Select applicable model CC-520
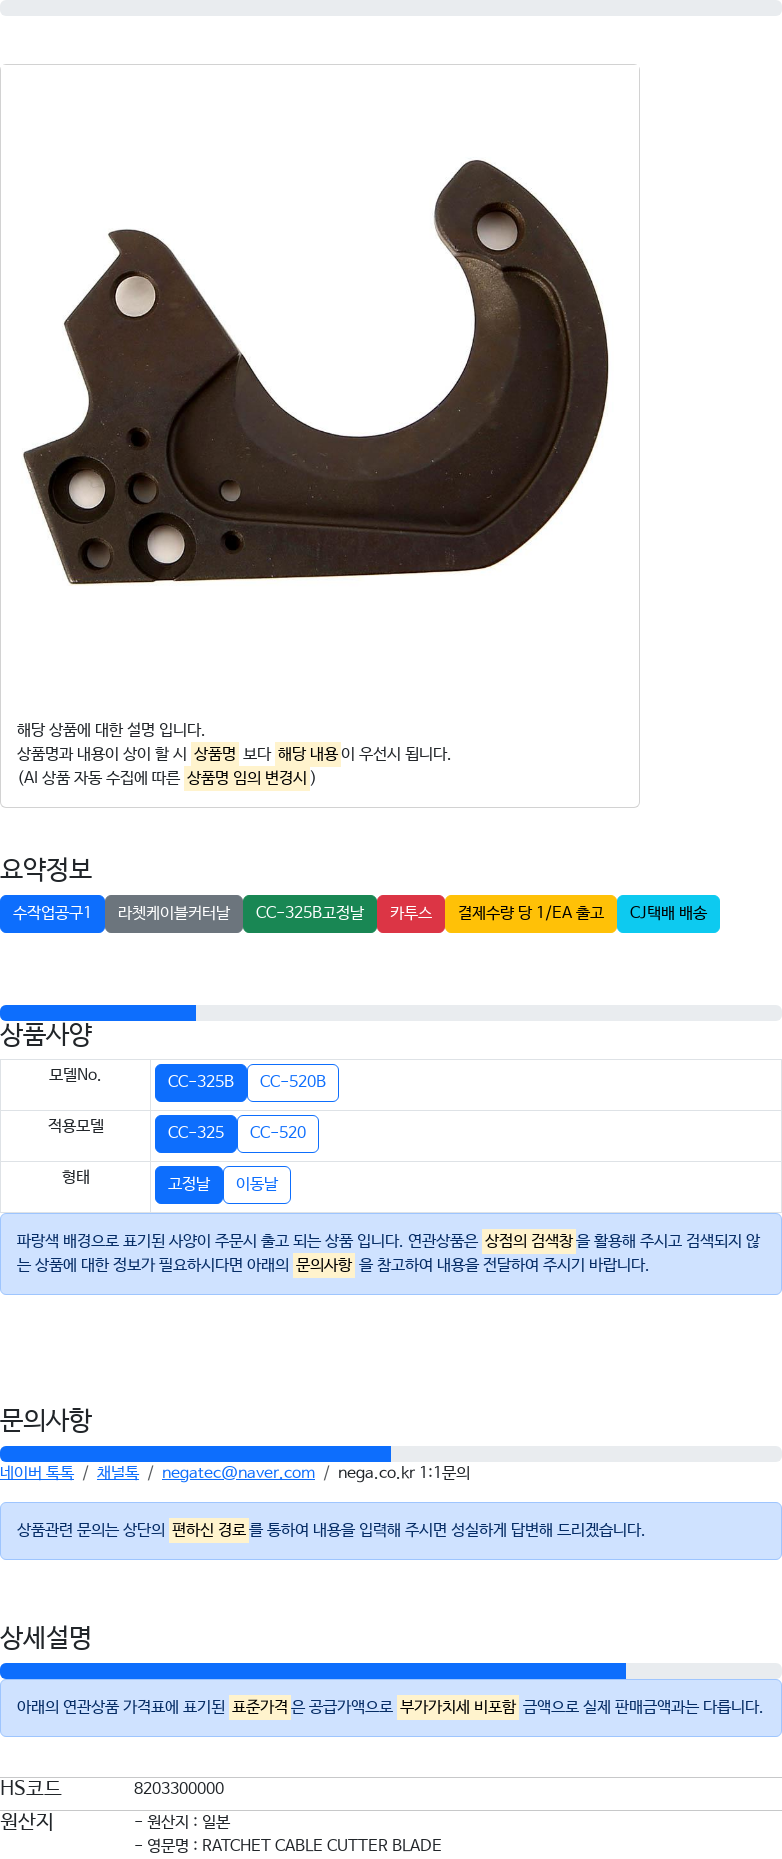This screenshot has width=782, height=1859. [x=278, y=1133]
